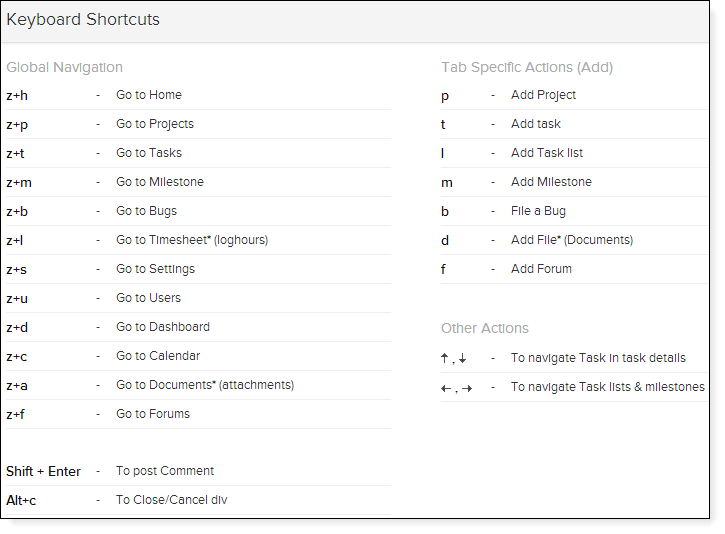Click the up and down arrow keys icon
725x534 pixels.
(x=454, y=358)
